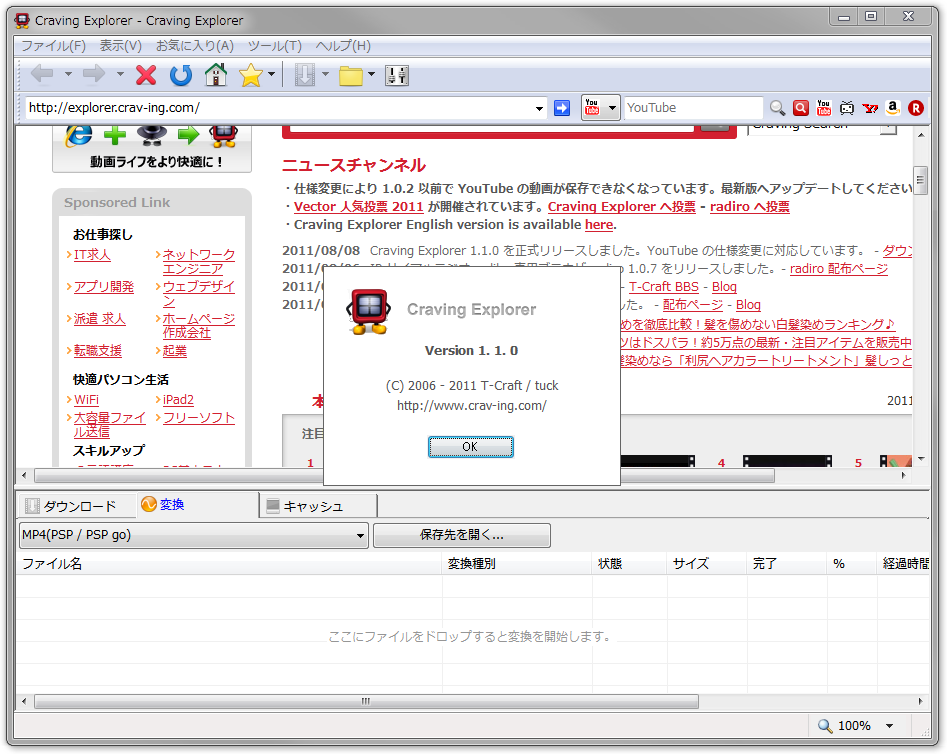The image size is (947, 754).
Task: Click the Forward navigation arrow
Action: [x=94, y=74]
